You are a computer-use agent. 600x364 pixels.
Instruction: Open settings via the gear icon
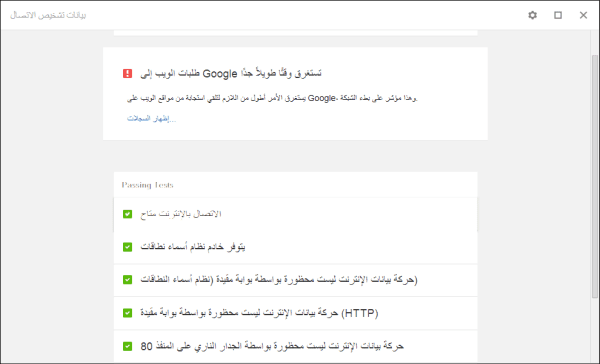(532, 15)
